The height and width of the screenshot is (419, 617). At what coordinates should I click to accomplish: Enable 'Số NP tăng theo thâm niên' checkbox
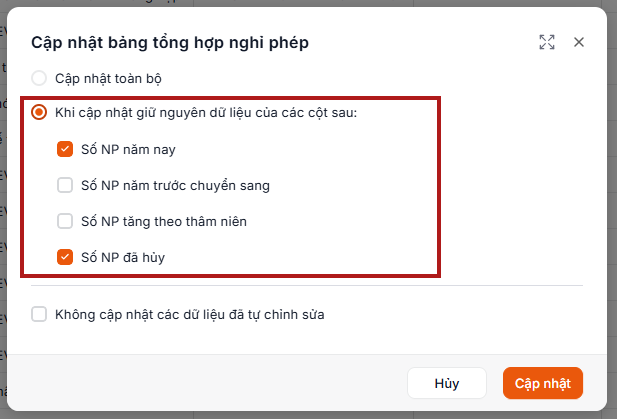65,221
